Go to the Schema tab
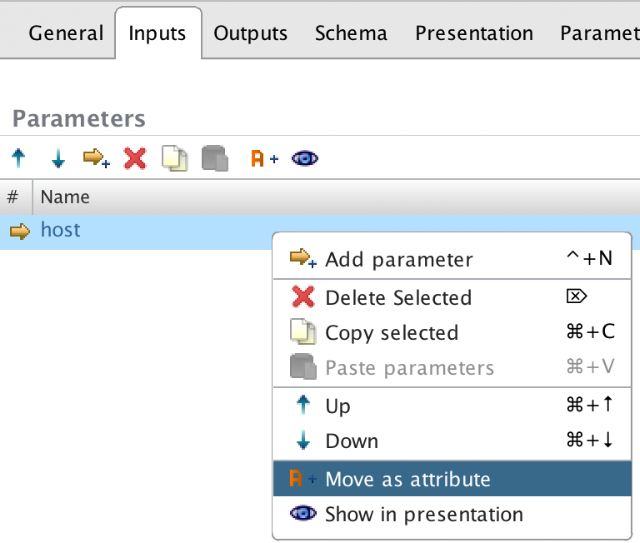Viewport: 640px width, 543px height. click(x=351, y=33)
